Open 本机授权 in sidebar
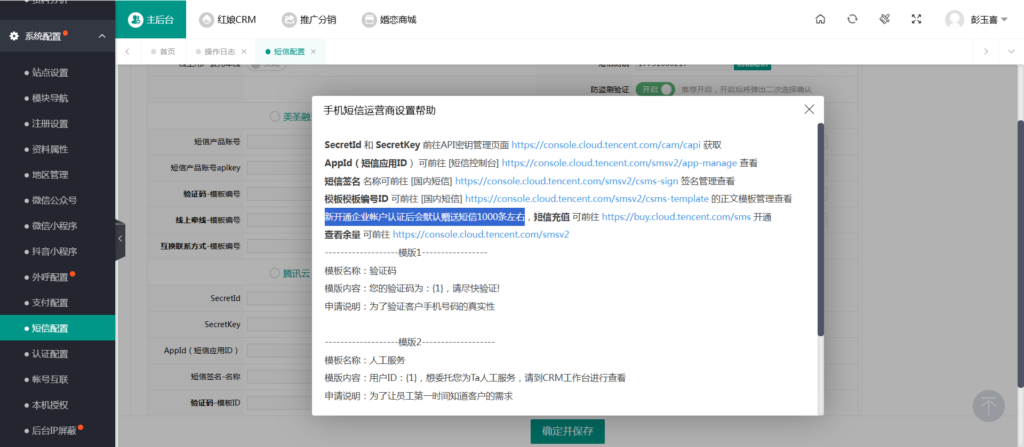The image size is (1024, 447). [x=50, y=405]
